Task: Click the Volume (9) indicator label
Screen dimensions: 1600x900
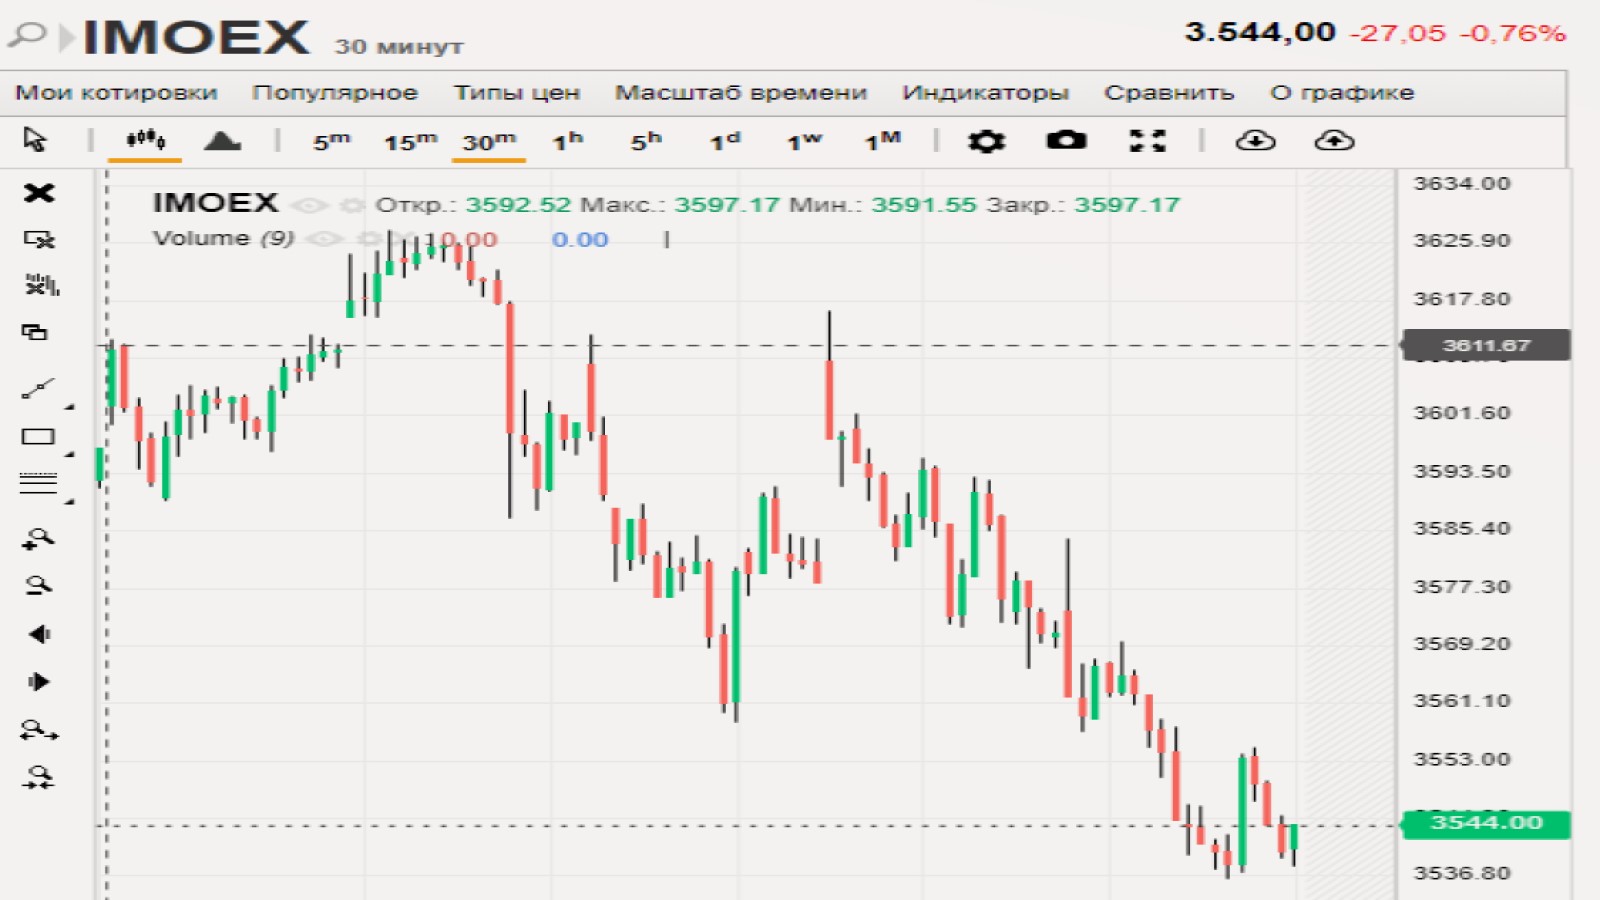Action: (223, 239)
